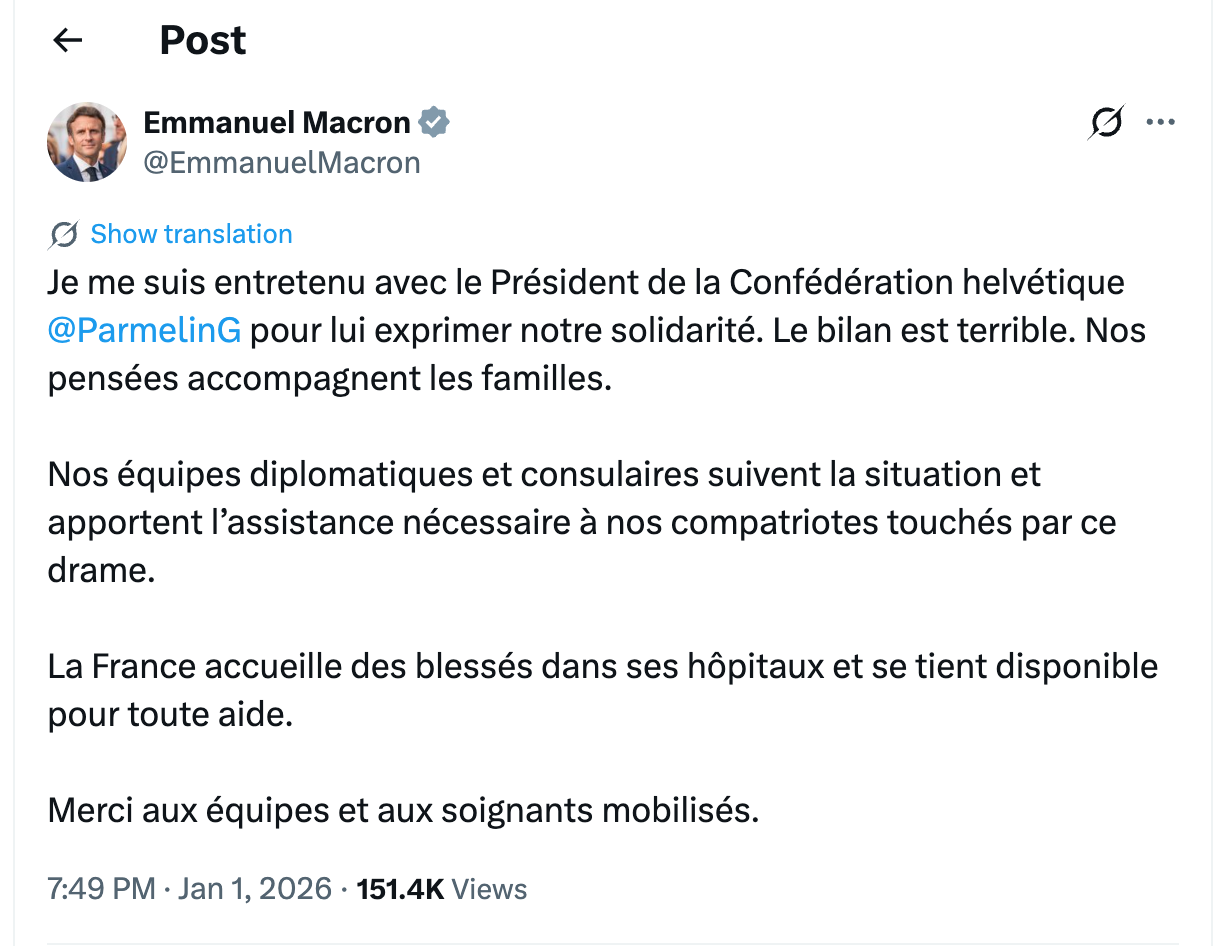Viewport: 1226px width, 946px height.
Task: Click the Jan 1, 2026 date
Action: [x=254, y=889]
